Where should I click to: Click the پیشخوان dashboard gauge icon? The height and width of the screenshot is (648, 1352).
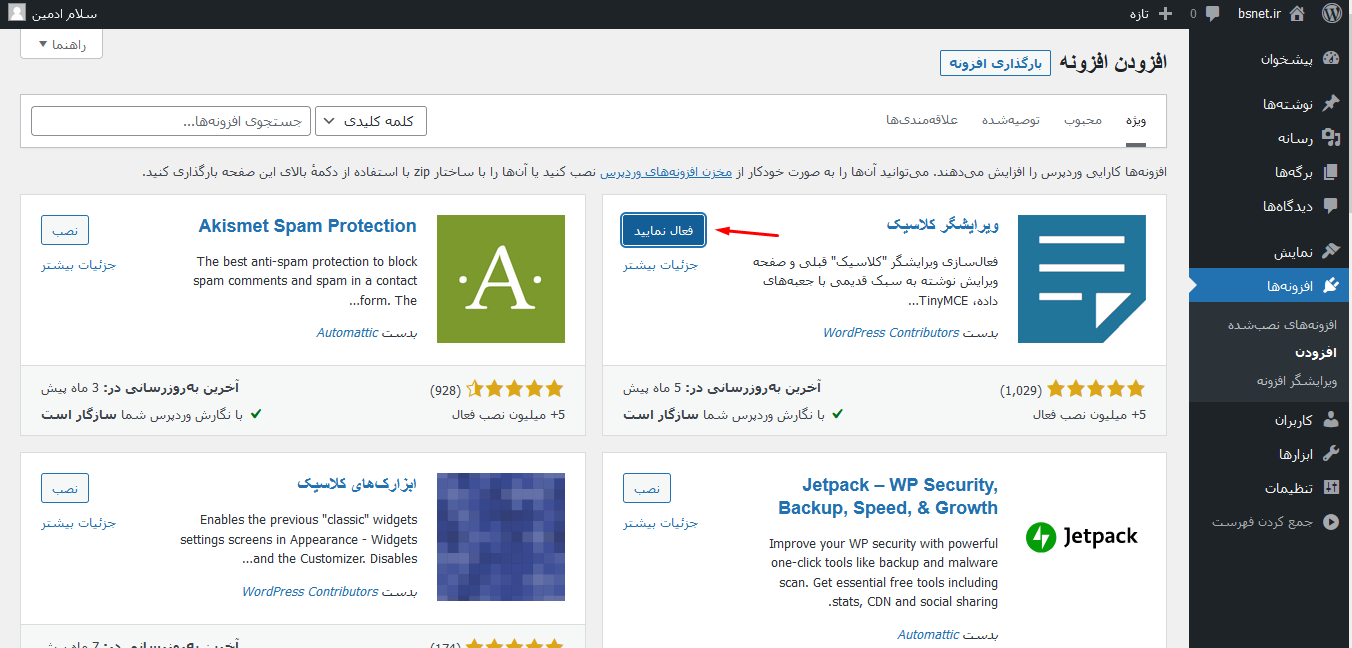1330,59
